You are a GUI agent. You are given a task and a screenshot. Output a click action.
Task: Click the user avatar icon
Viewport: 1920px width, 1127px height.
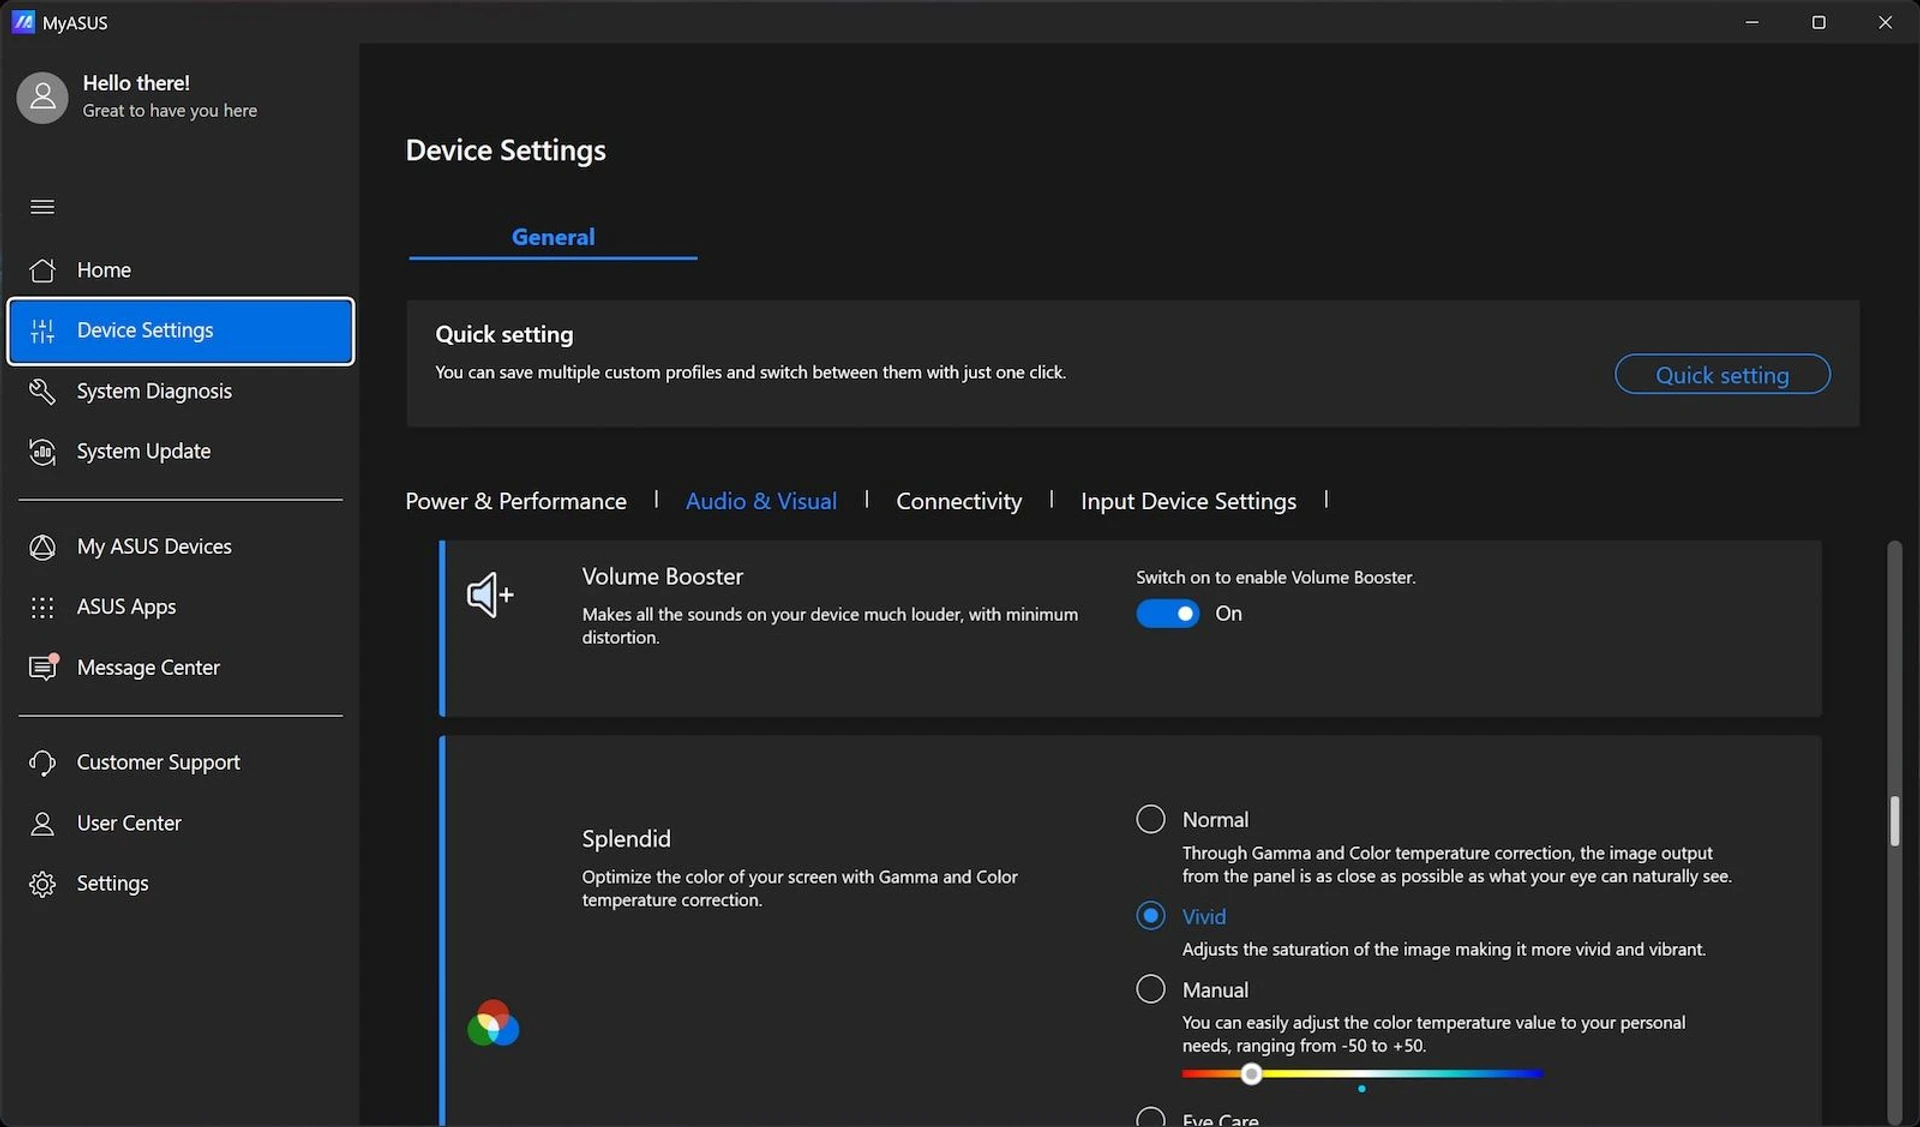(x=42, y=97)
